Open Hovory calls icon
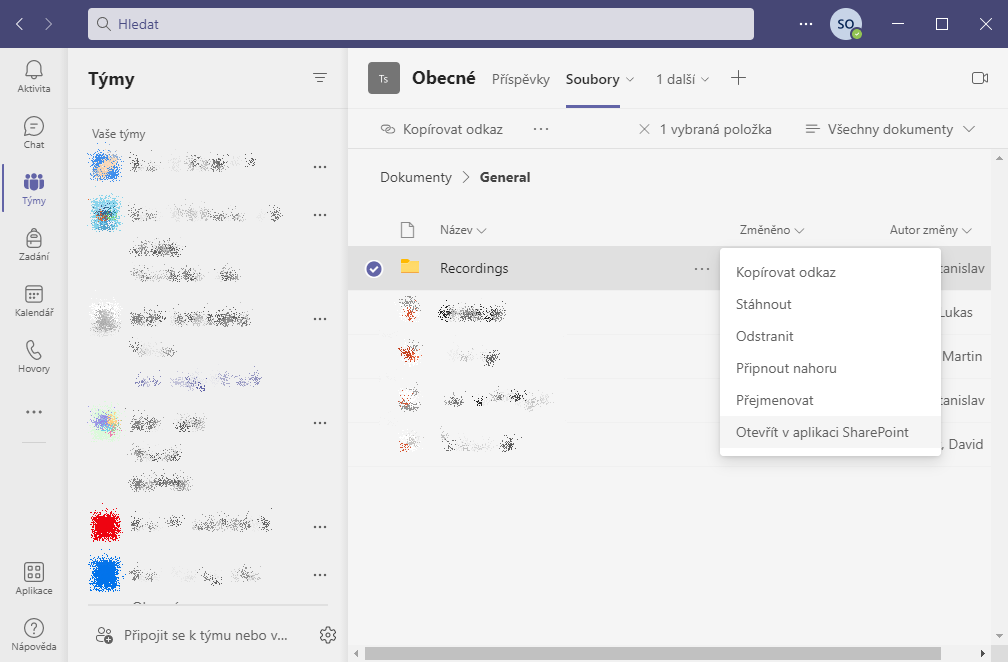The height and width of the screenshot is (662, 1008). click(34, 356)
